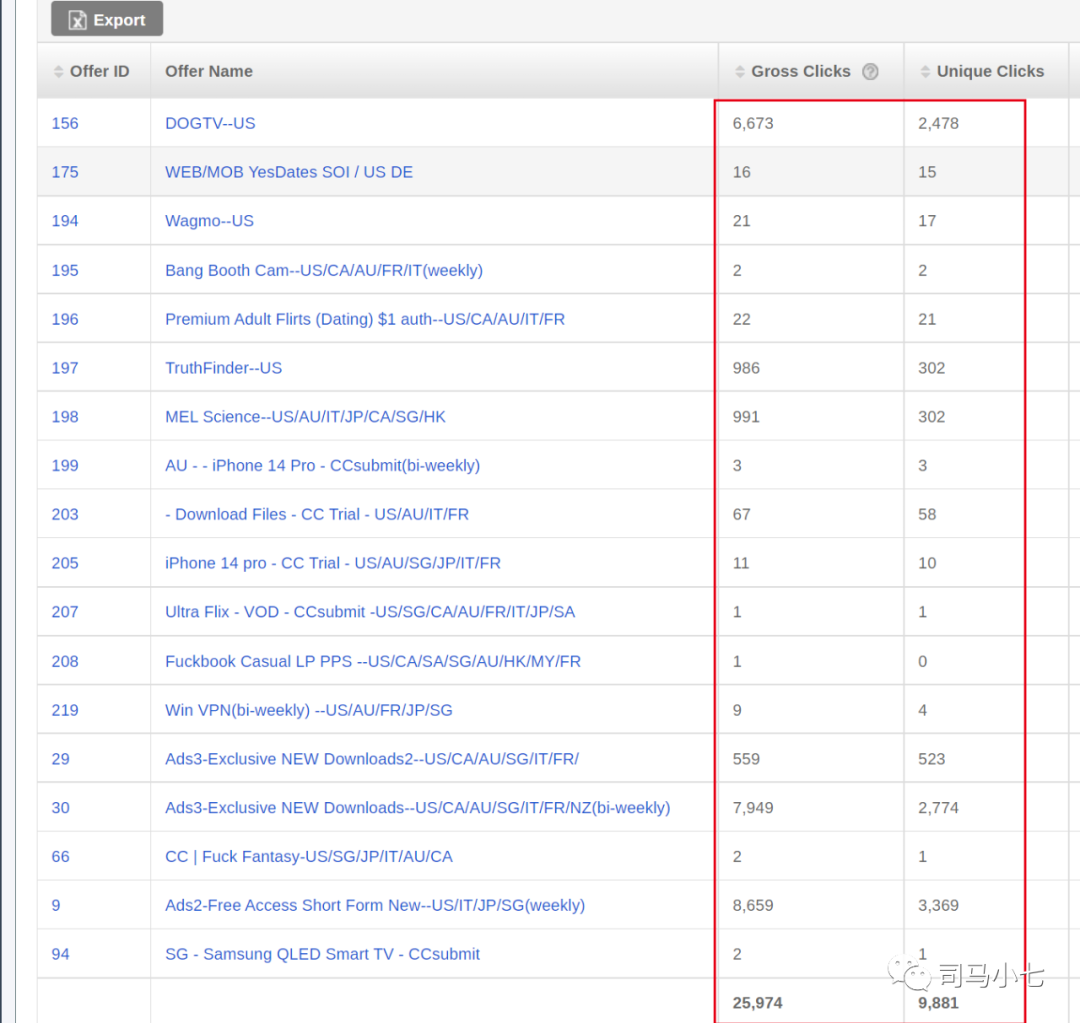Open offer ID 175 link
1080x1023 pixels.
click(x=65, y=172)
